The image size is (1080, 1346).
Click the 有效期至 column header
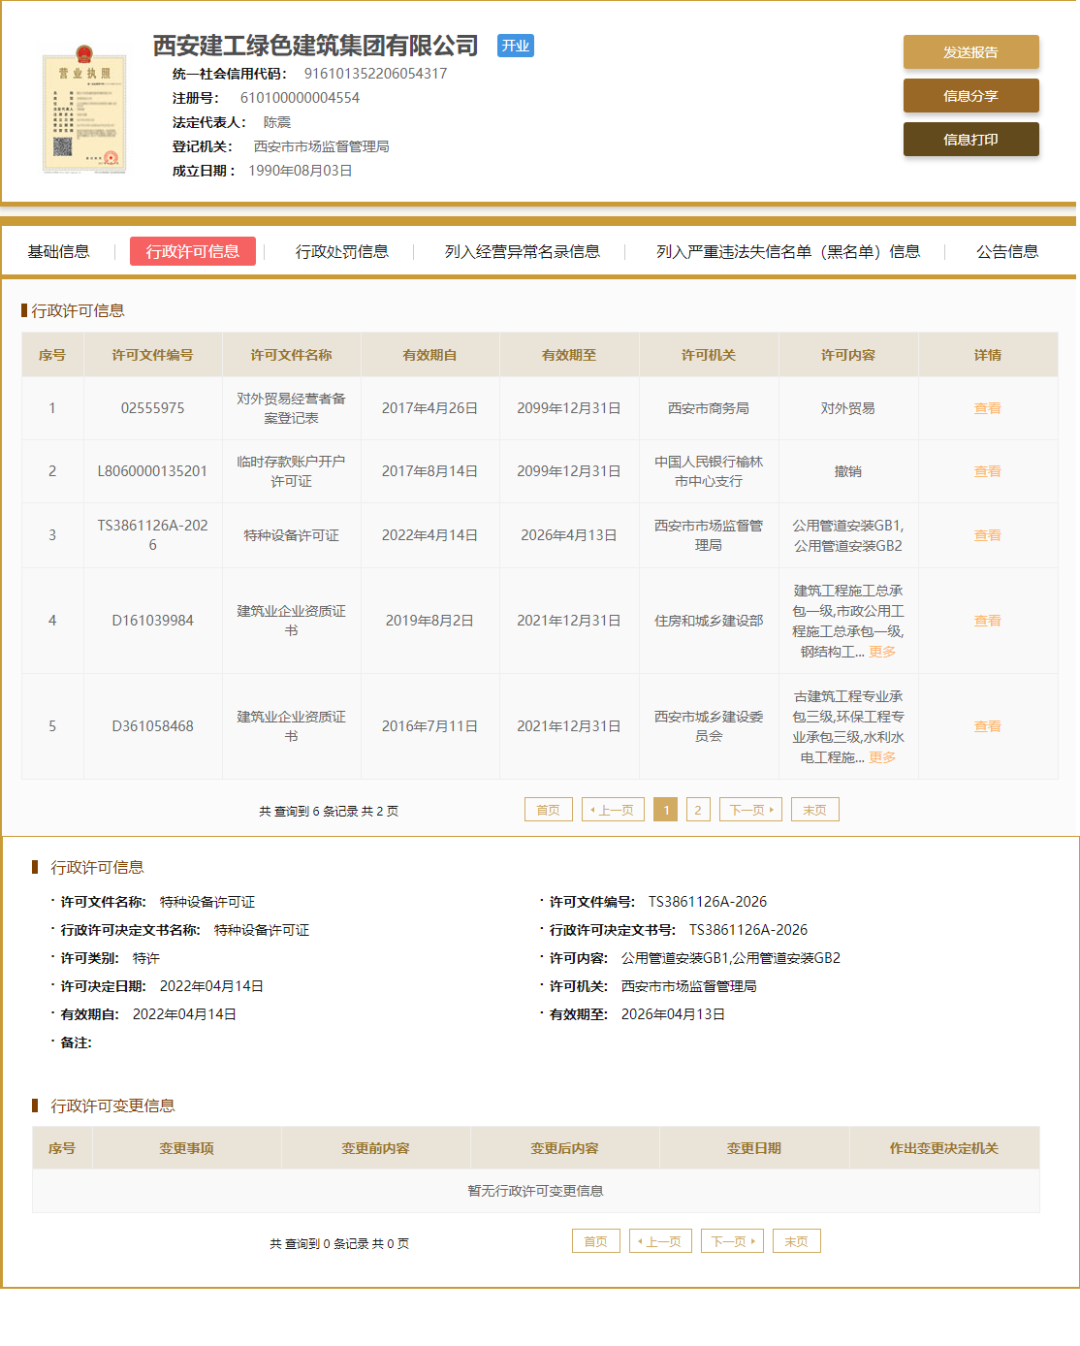click(569, 355)
